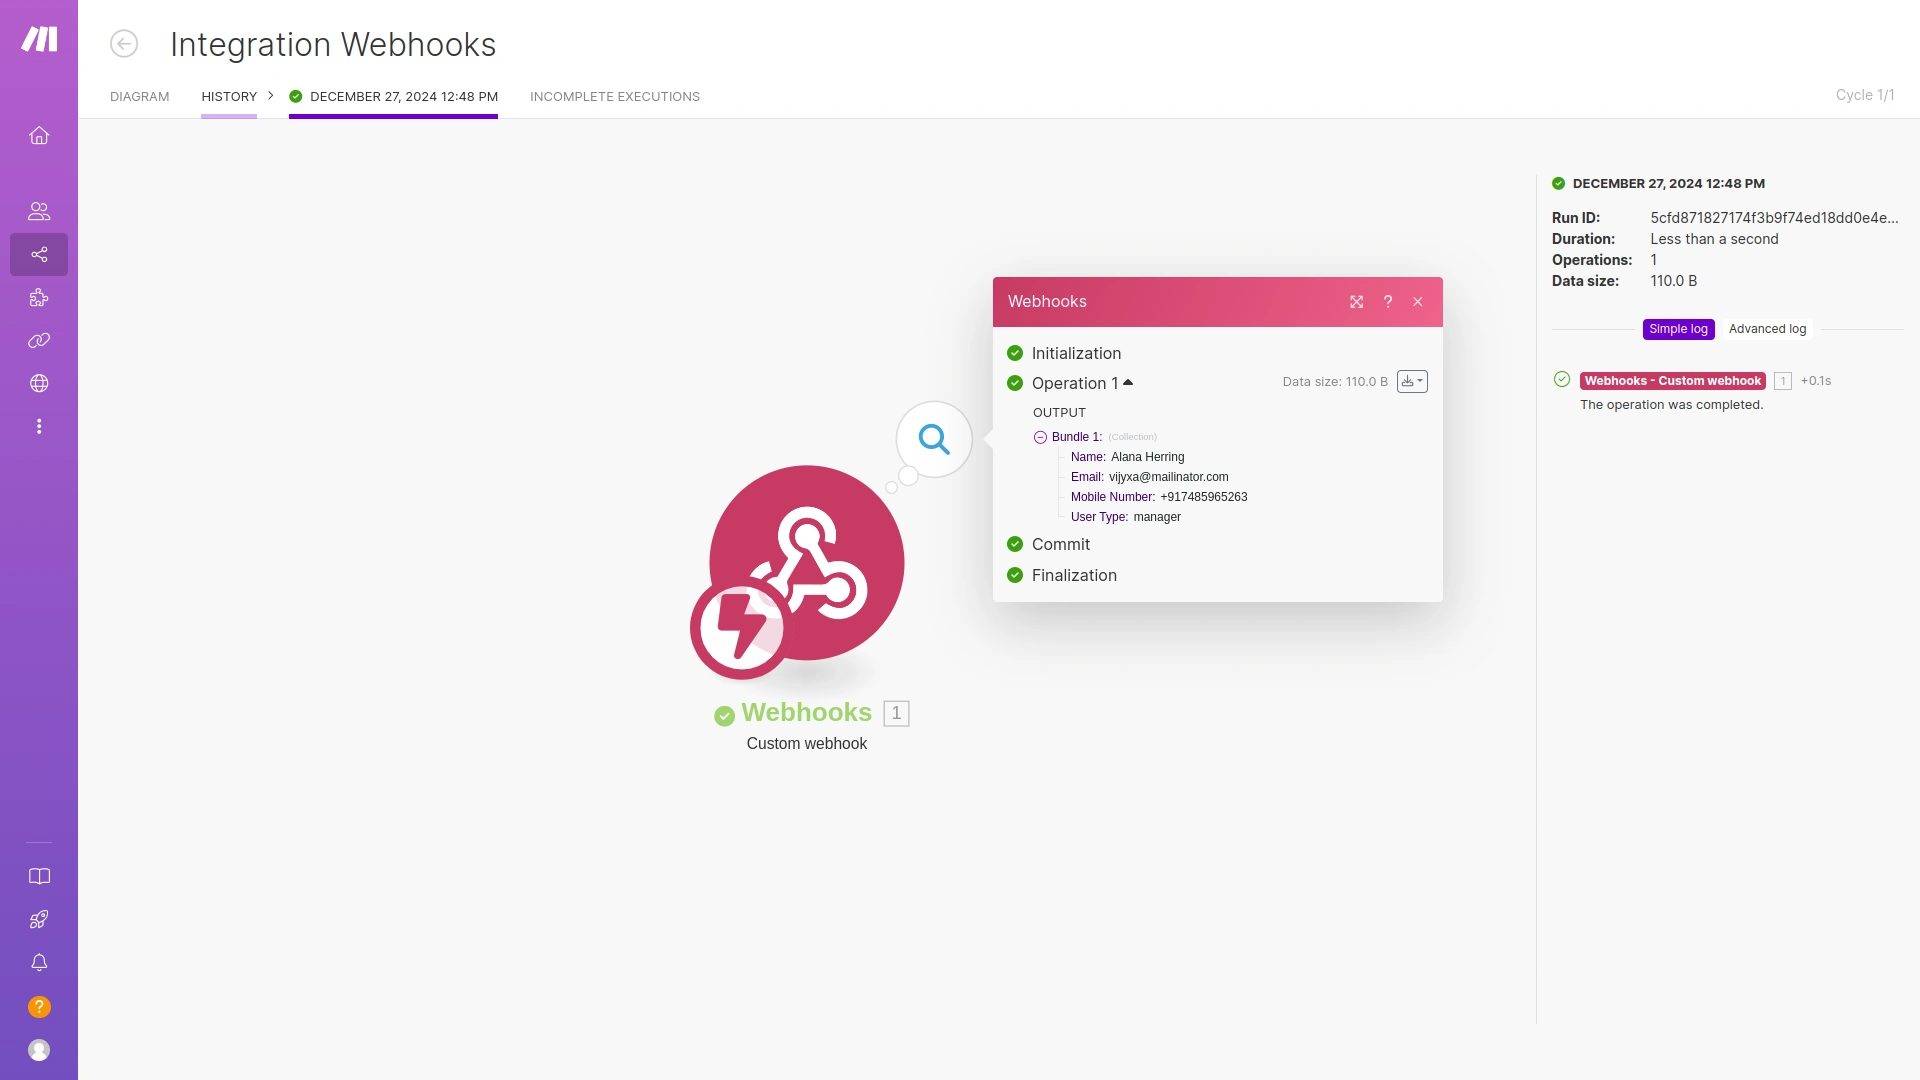Image resolution: width=1920 pixels, height=1080 pixels.
Task: Collapse Bundle 1 collection in output
Action: click(1041, 437)
